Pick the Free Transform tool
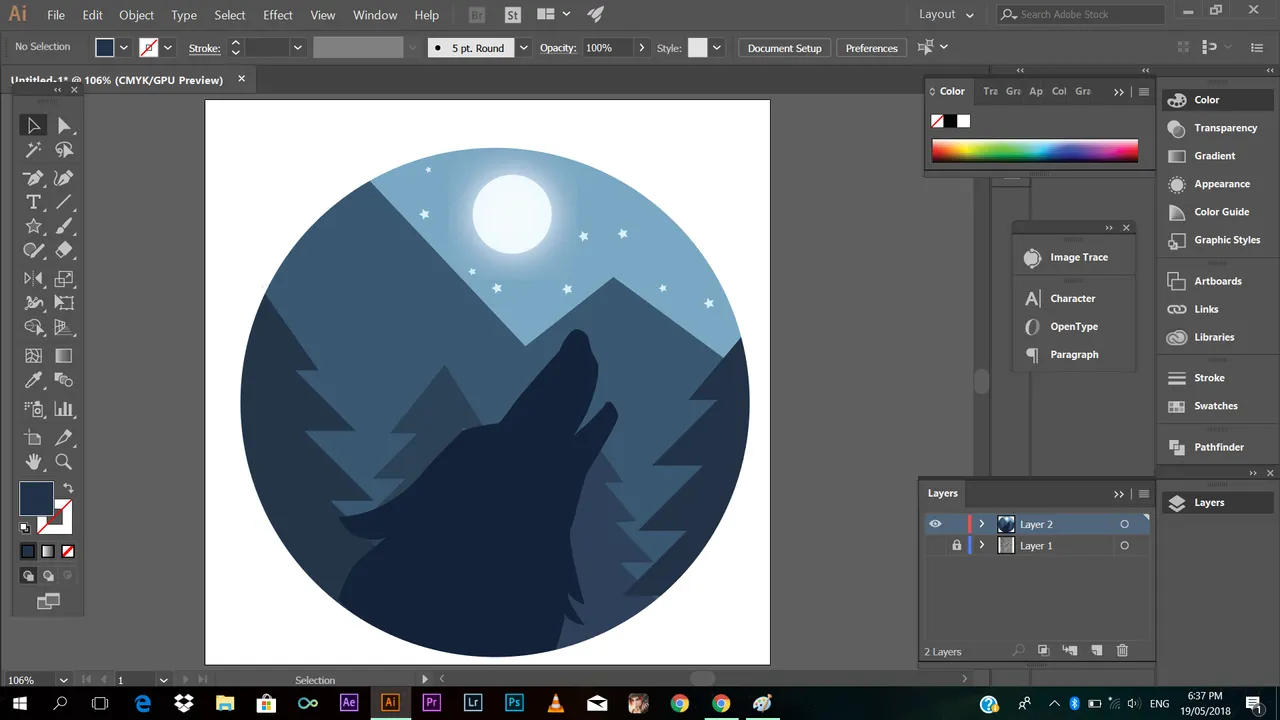This screenshot has width=1280, height=720. 64,303
